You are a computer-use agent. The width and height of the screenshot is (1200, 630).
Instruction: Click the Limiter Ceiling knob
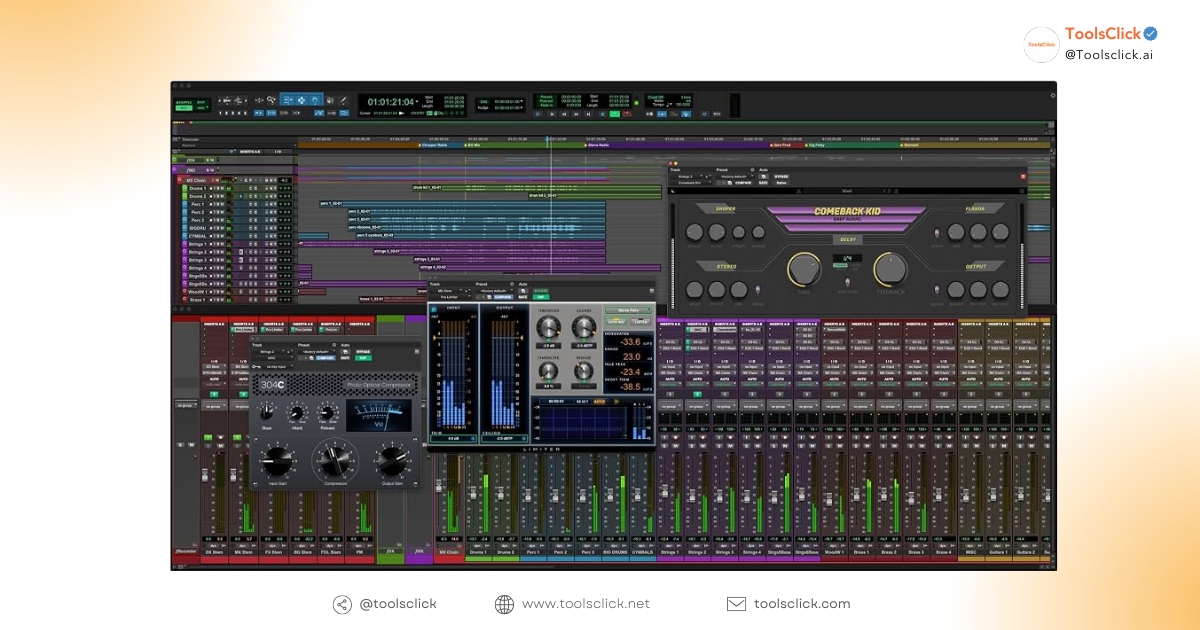(584, 327)
